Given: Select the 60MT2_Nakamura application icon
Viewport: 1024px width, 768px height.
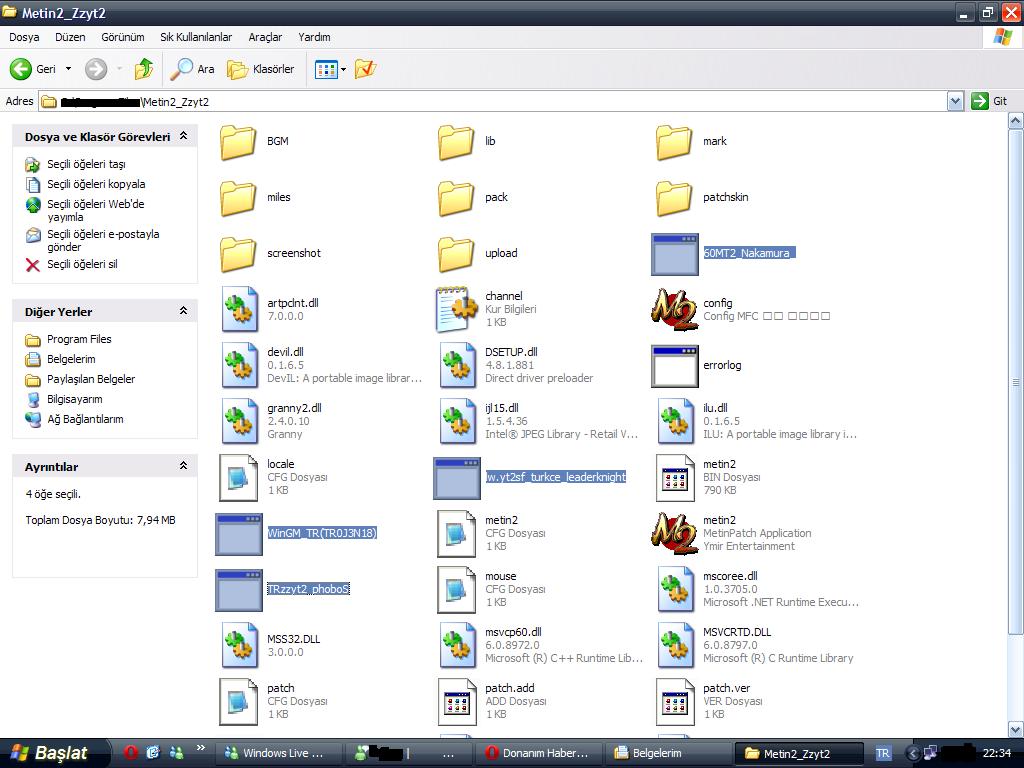Looking at the screenshot, I should 675,254.
